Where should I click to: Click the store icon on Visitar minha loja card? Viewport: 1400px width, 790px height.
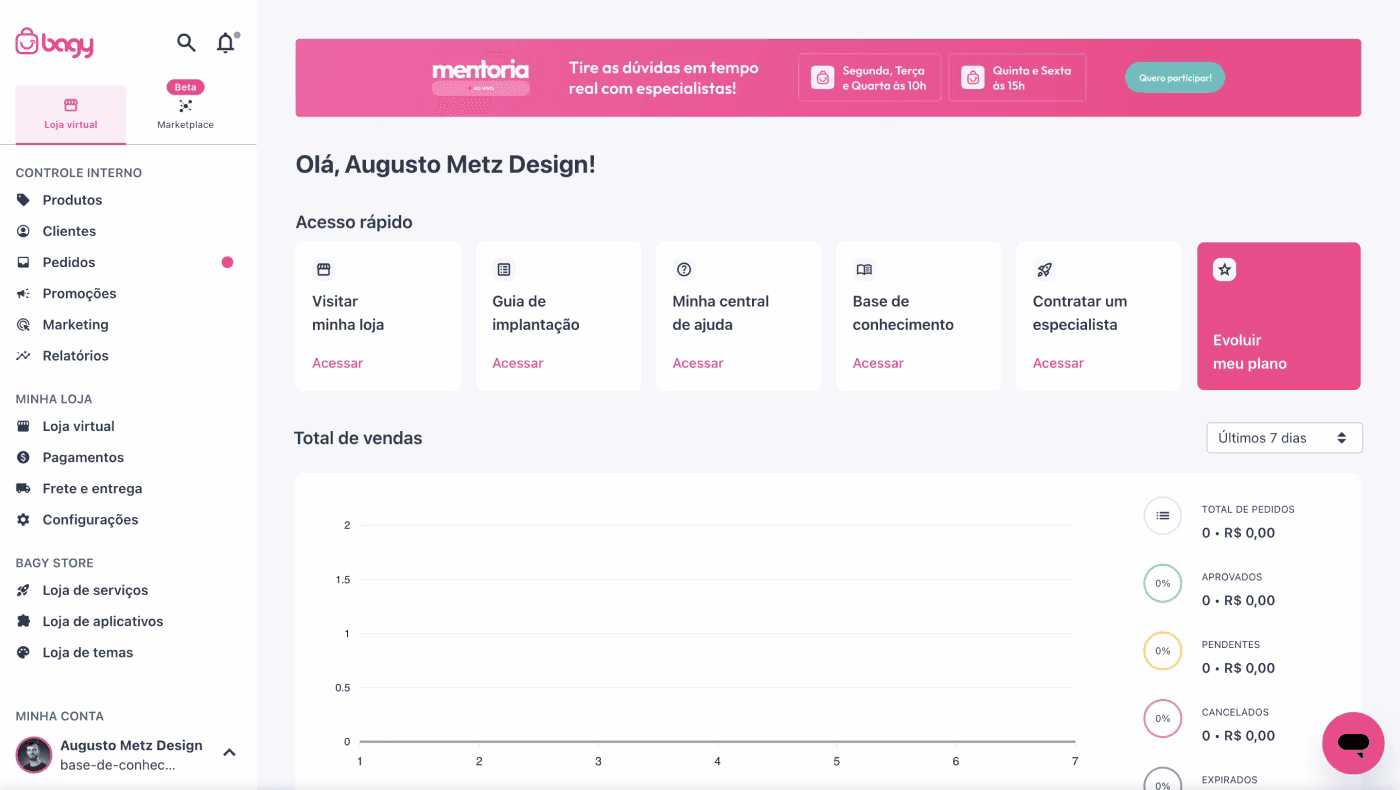[x=323, y=269]
